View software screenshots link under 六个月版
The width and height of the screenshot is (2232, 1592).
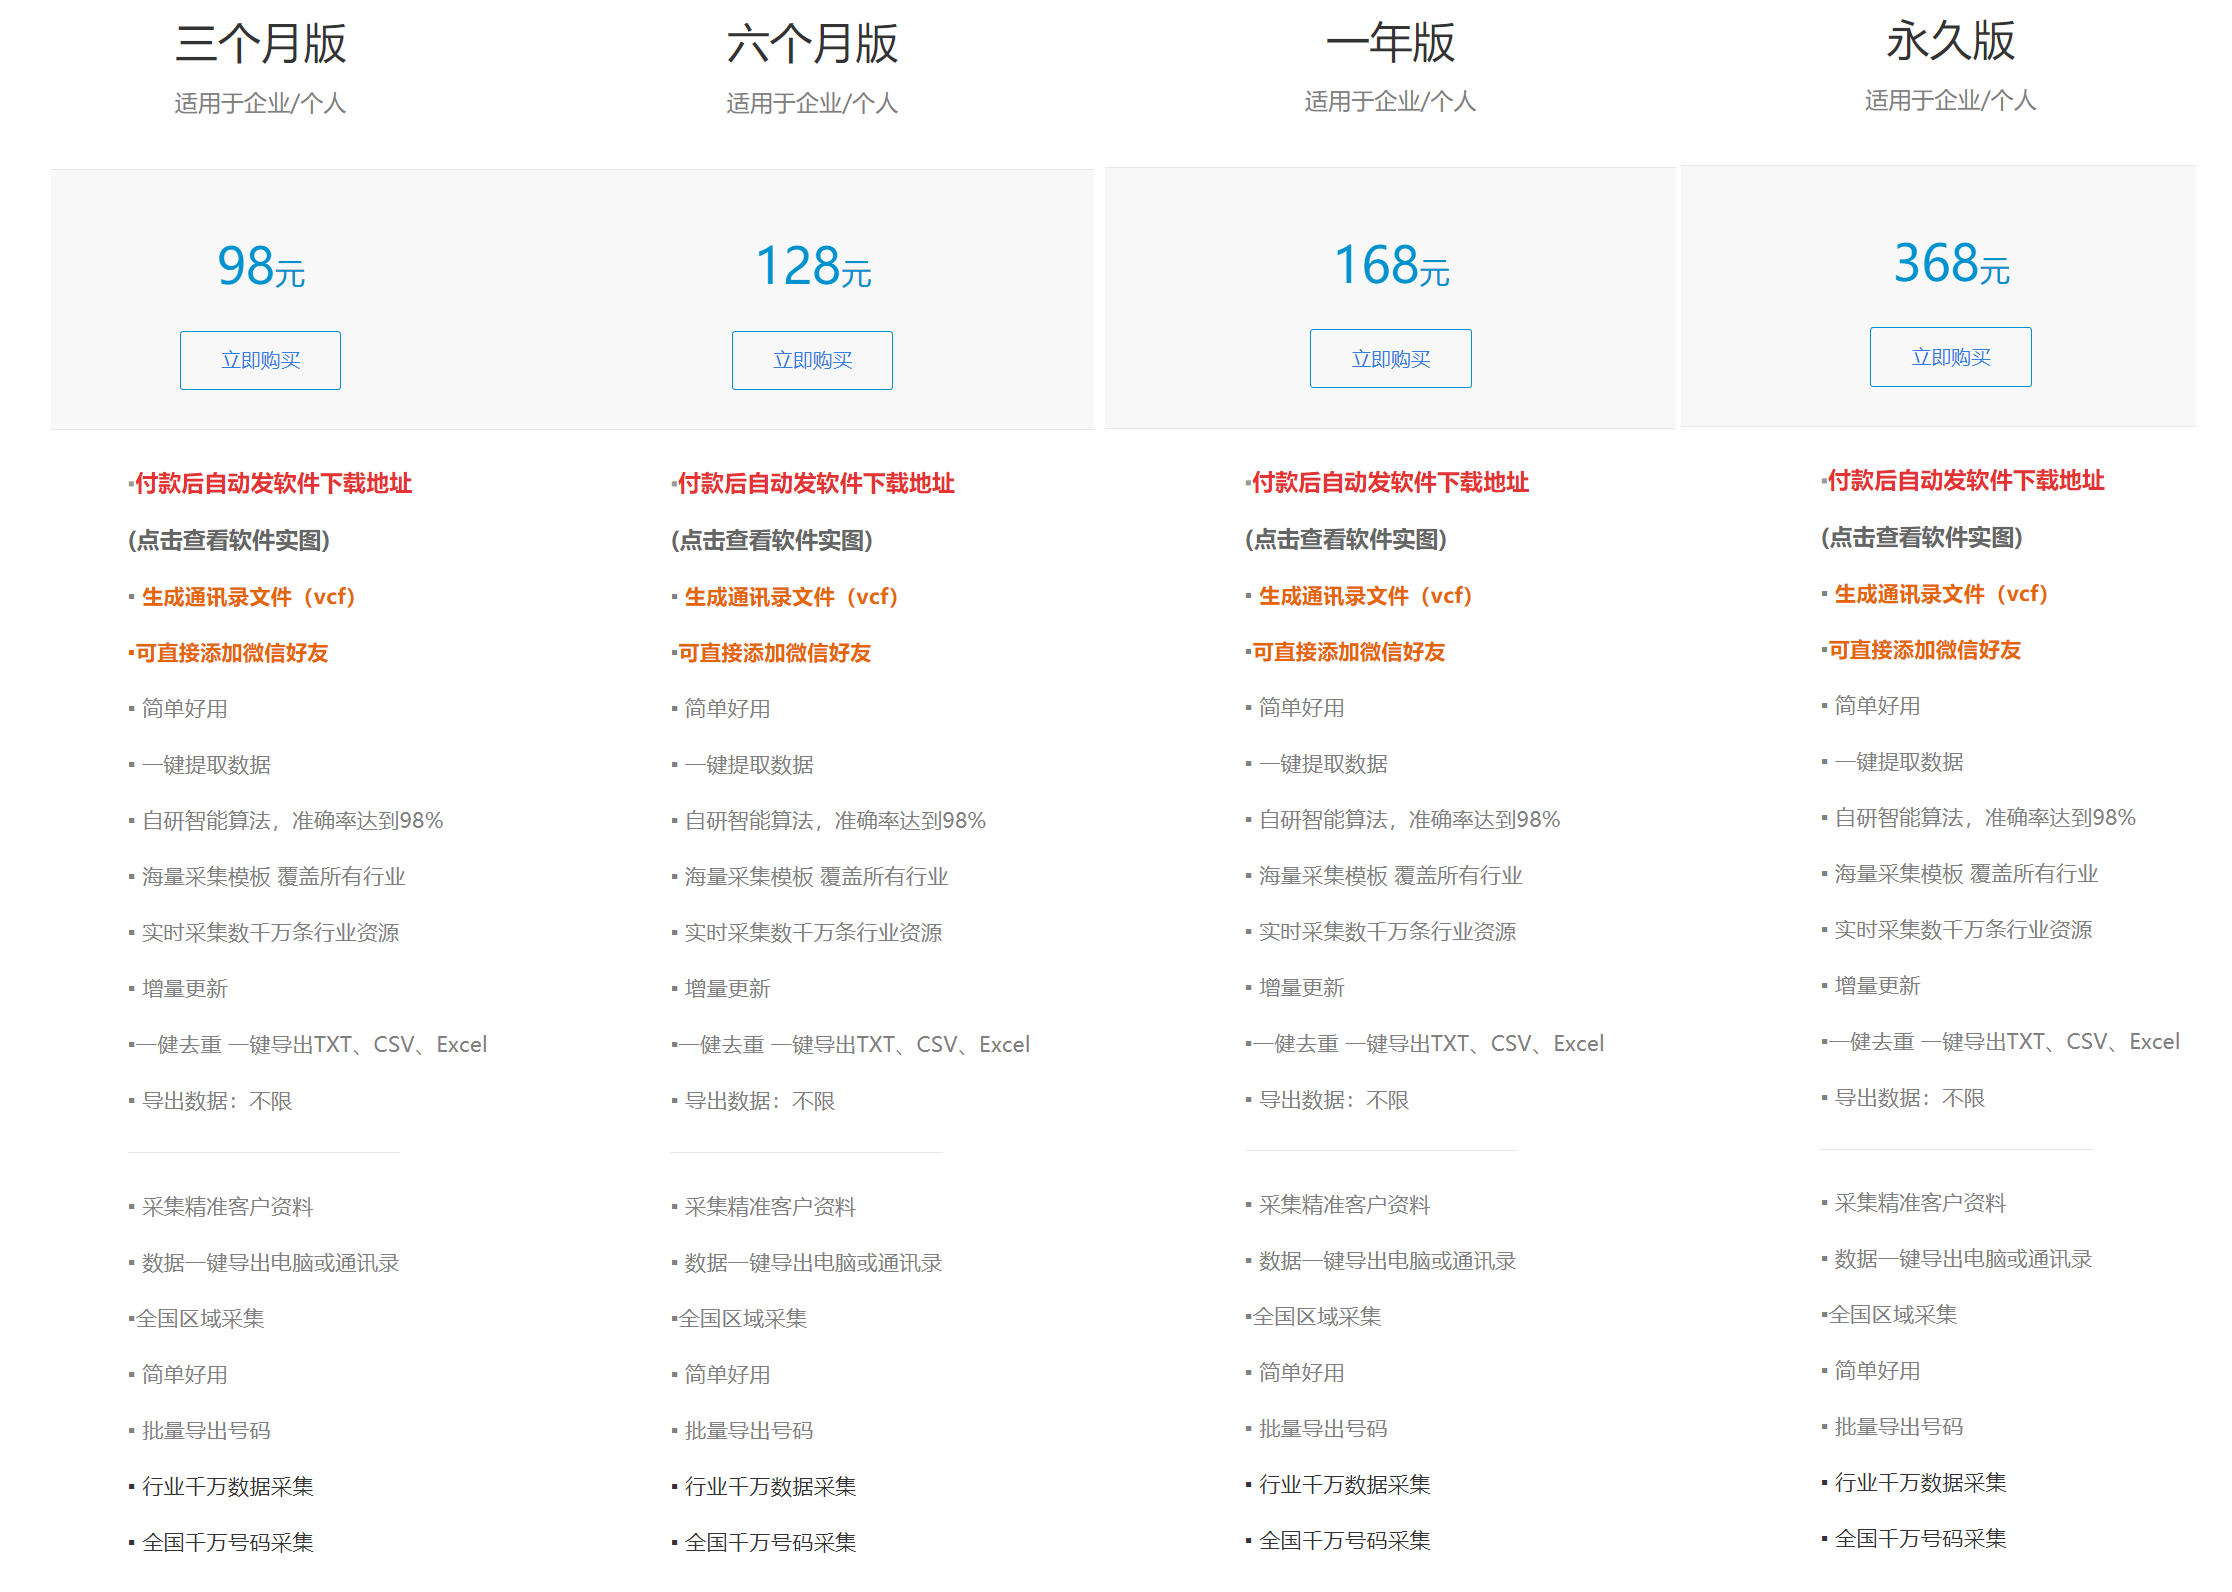[x=772, y=540]
